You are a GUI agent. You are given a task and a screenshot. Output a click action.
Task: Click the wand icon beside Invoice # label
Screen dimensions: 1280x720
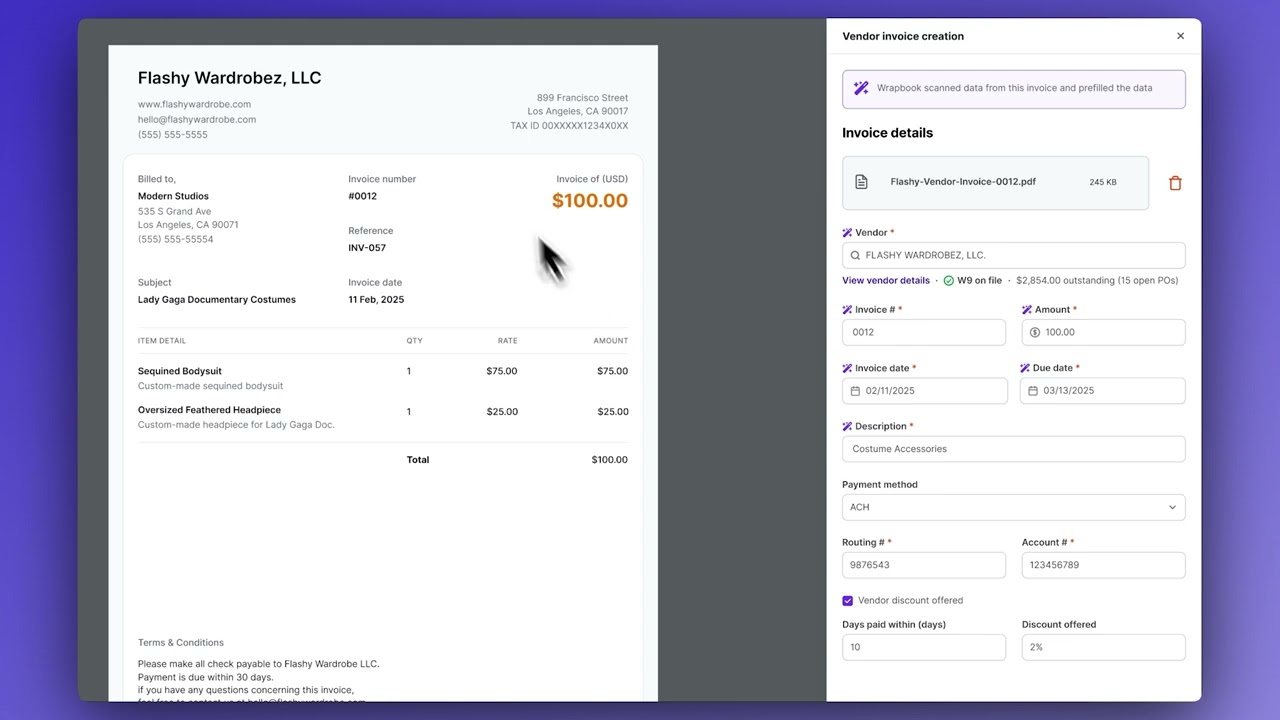tap(847, 310)
